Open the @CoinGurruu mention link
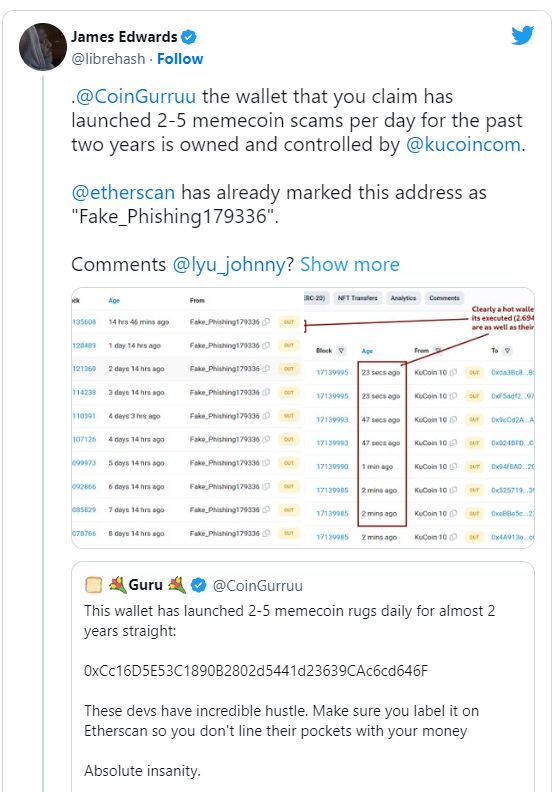 click(135, 96)
